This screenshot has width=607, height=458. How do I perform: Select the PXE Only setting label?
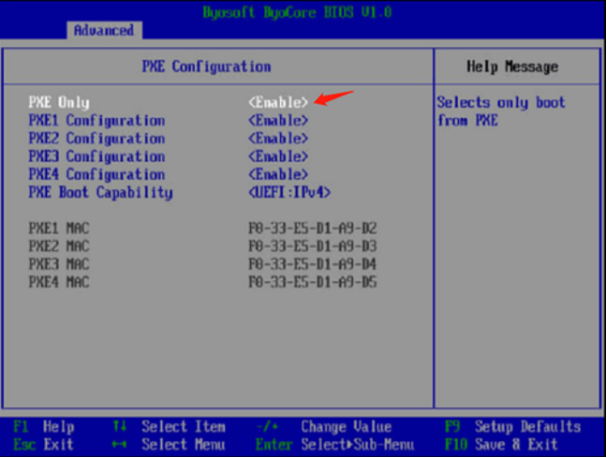point(58,102)
